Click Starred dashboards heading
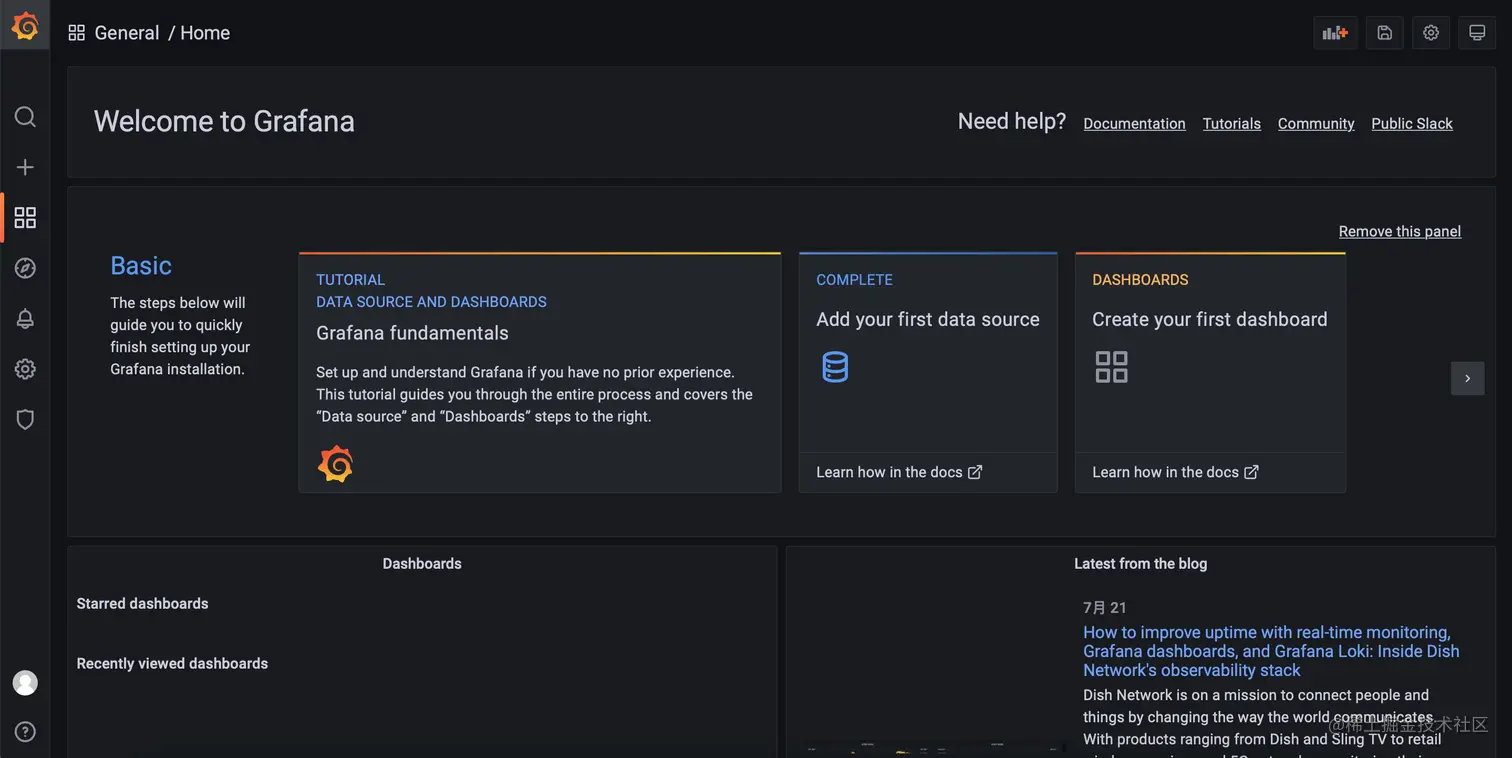 143,604
